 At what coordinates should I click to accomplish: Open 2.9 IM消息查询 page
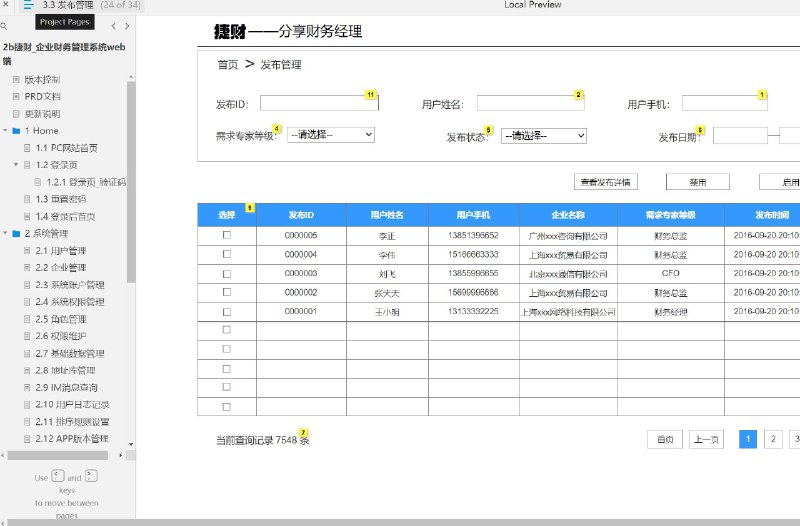tap(66, 387)
